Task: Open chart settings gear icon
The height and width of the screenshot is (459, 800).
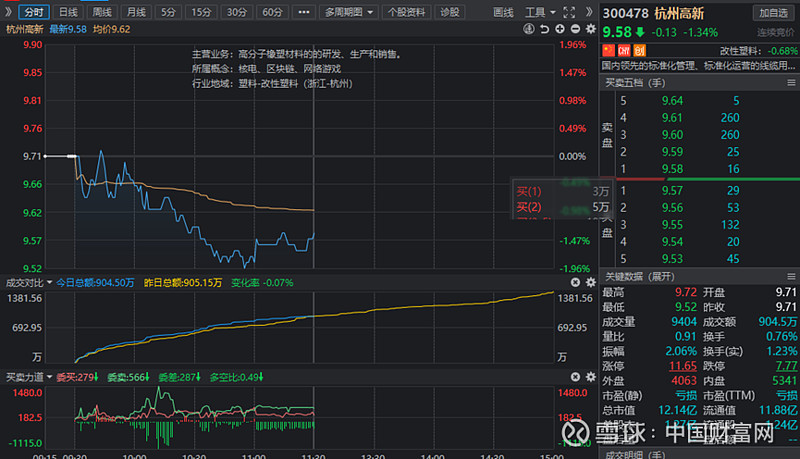Action: click(591, 29)
